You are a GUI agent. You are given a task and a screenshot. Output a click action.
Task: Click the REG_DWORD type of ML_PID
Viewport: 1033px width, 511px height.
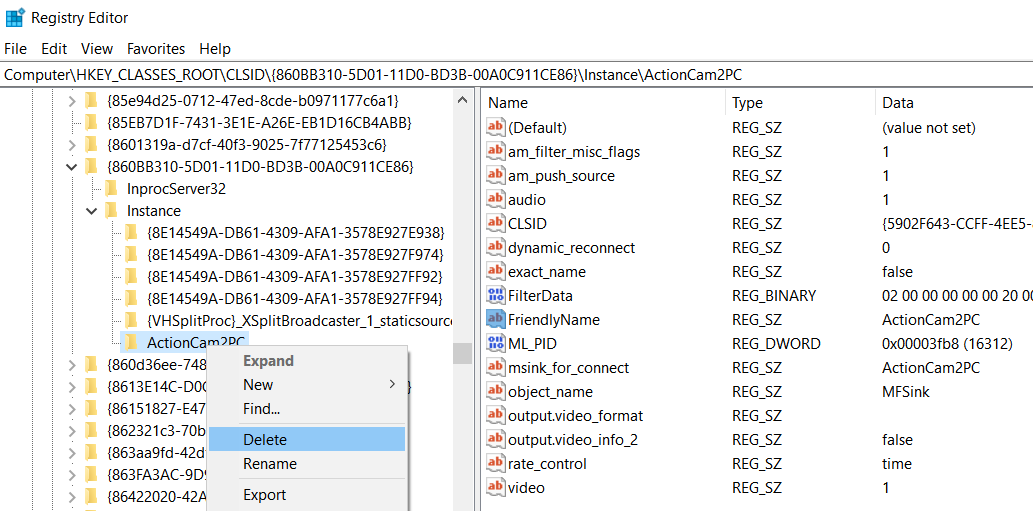coord(776,344)
